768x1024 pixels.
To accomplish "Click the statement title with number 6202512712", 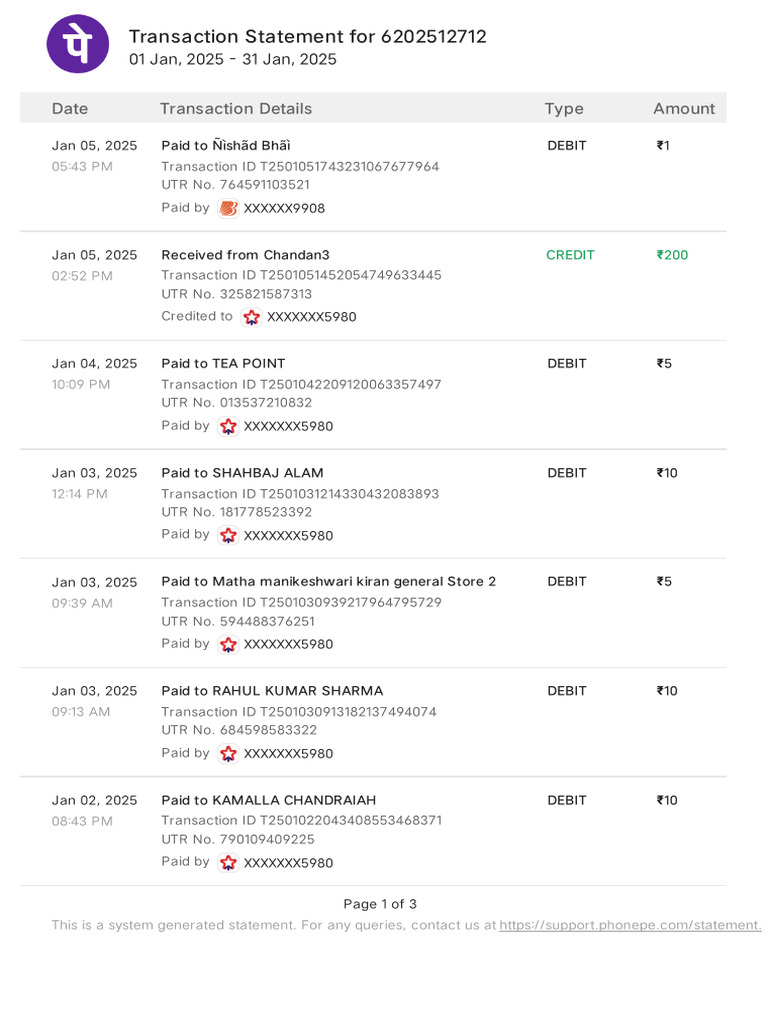I will pos(308,37).
